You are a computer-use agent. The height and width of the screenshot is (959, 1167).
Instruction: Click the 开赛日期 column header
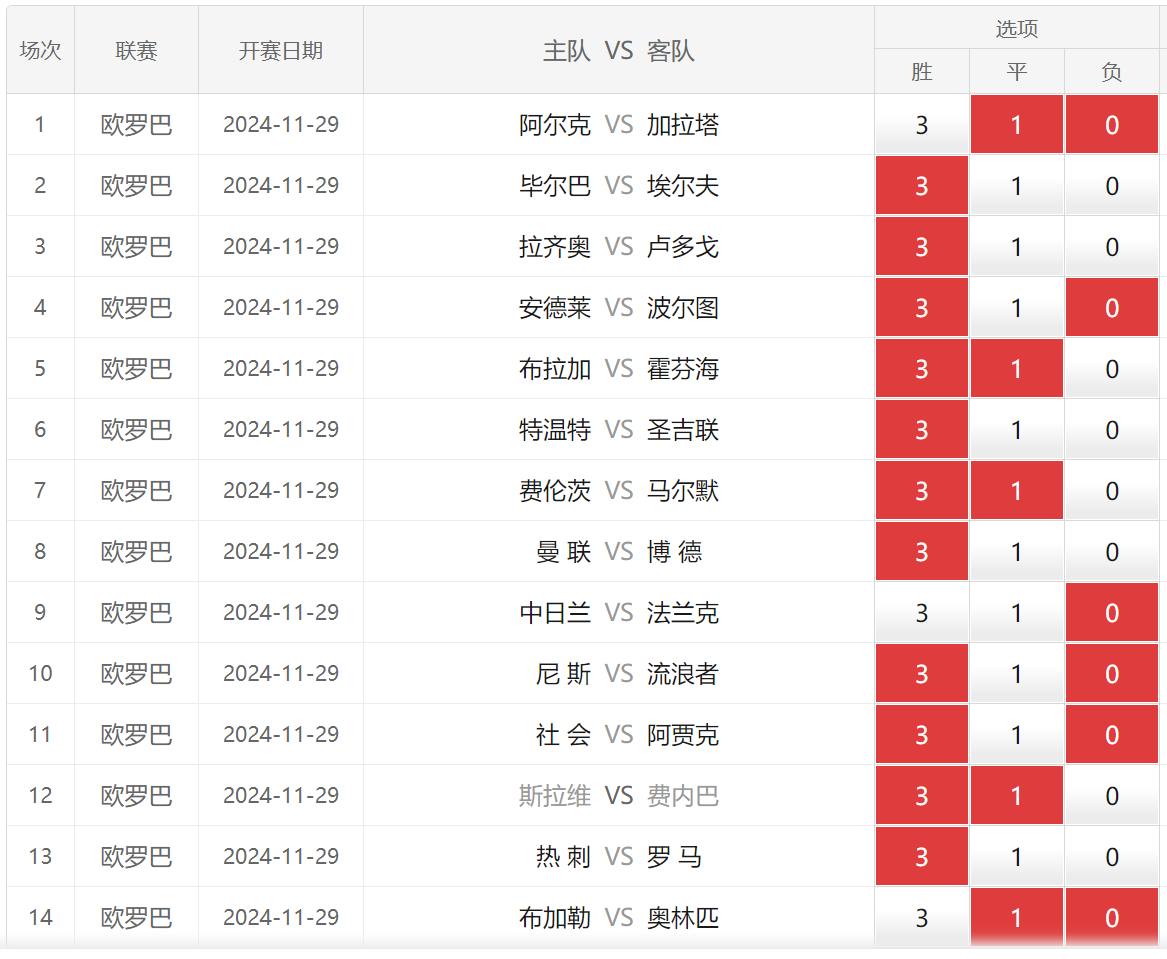point(281,51)
